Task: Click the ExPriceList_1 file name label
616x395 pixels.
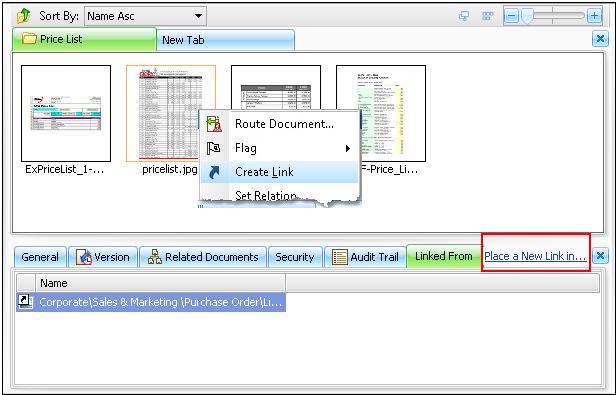Action: coord(65,169)
